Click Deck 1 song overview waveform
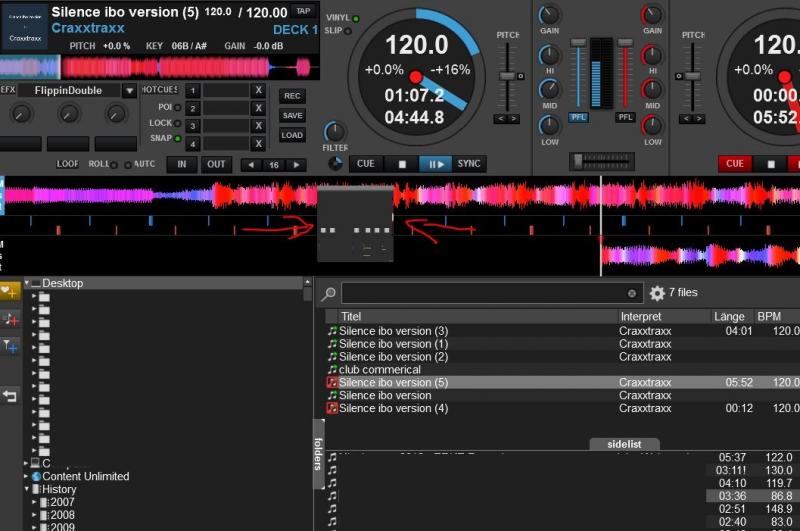800x531 pixels. 159,67
